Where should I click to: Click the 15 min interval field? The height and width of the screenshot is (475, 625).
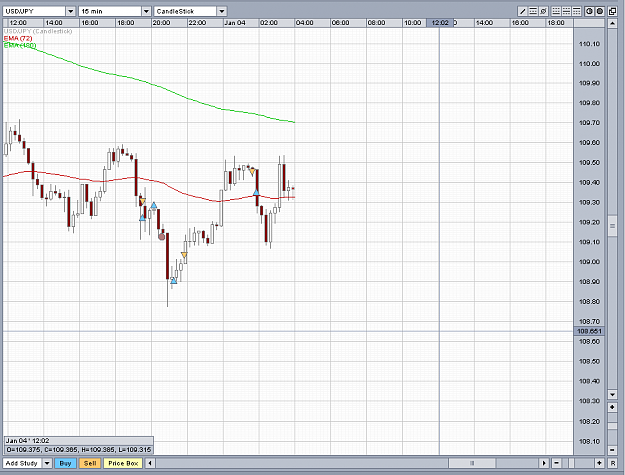[x=110, y=11]
